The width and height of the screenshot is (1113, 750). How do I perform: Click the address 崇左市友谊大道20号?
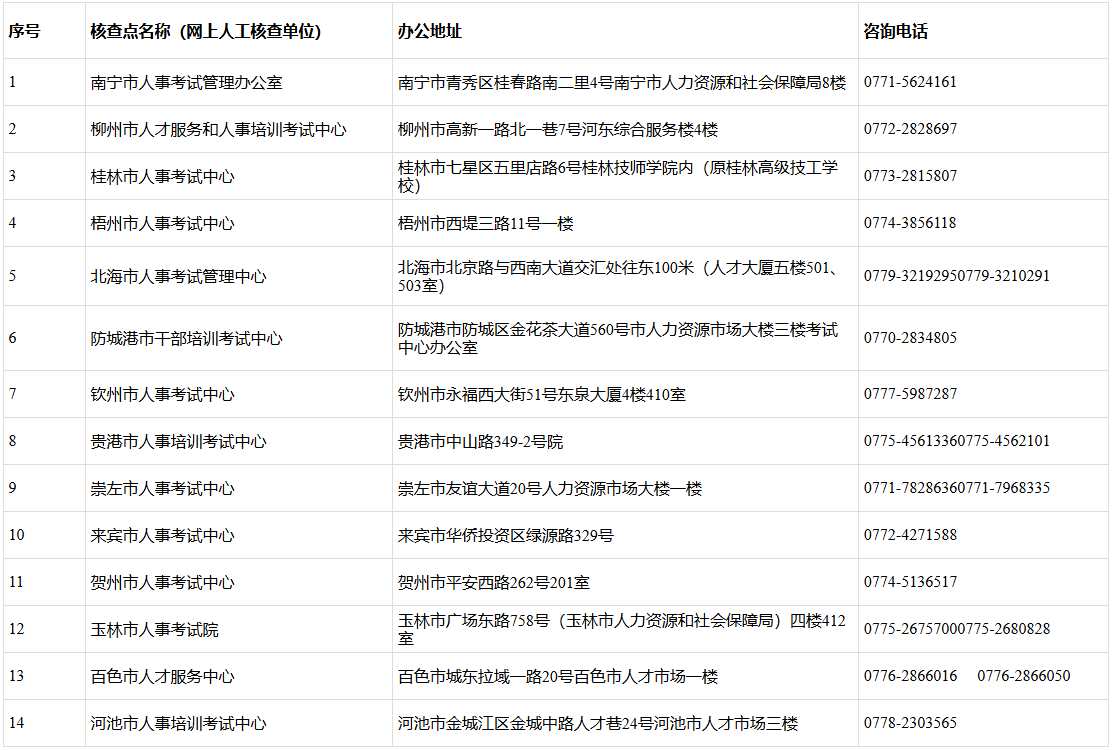coord(469,488)
